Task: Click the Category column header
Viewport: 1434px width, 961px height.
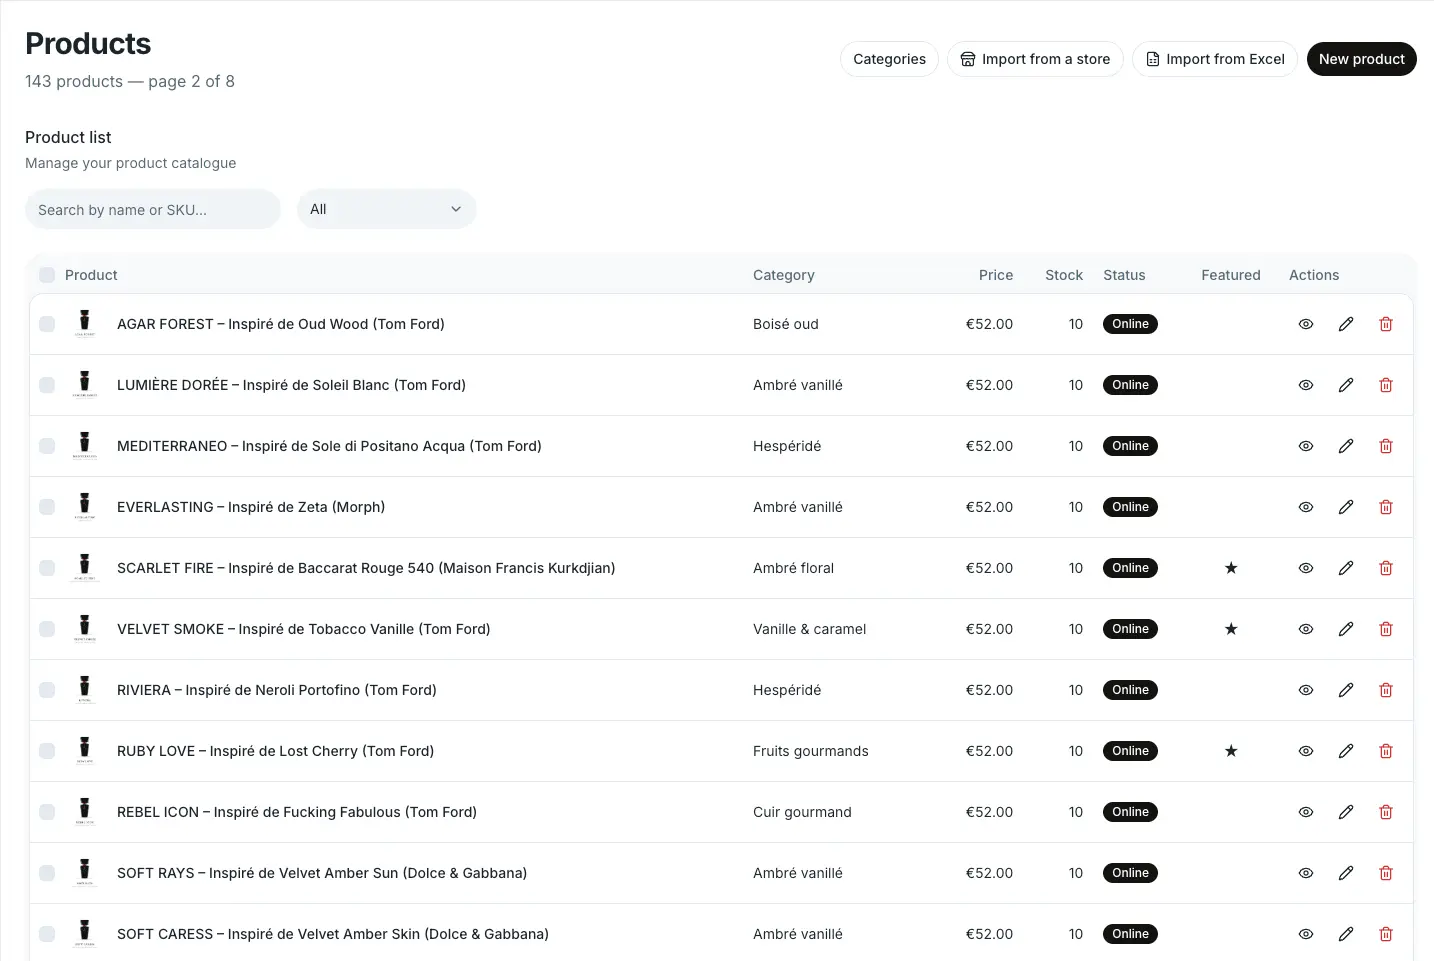Action: (x=784, y=275)
